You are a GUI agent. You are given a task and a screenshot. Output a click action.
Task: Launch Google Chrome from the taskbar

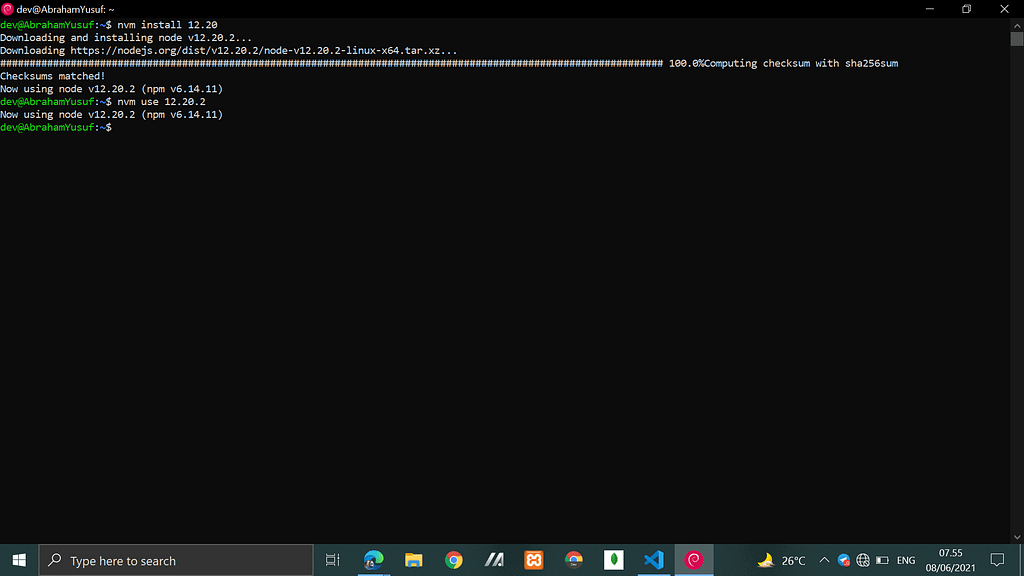pos(453,560)
